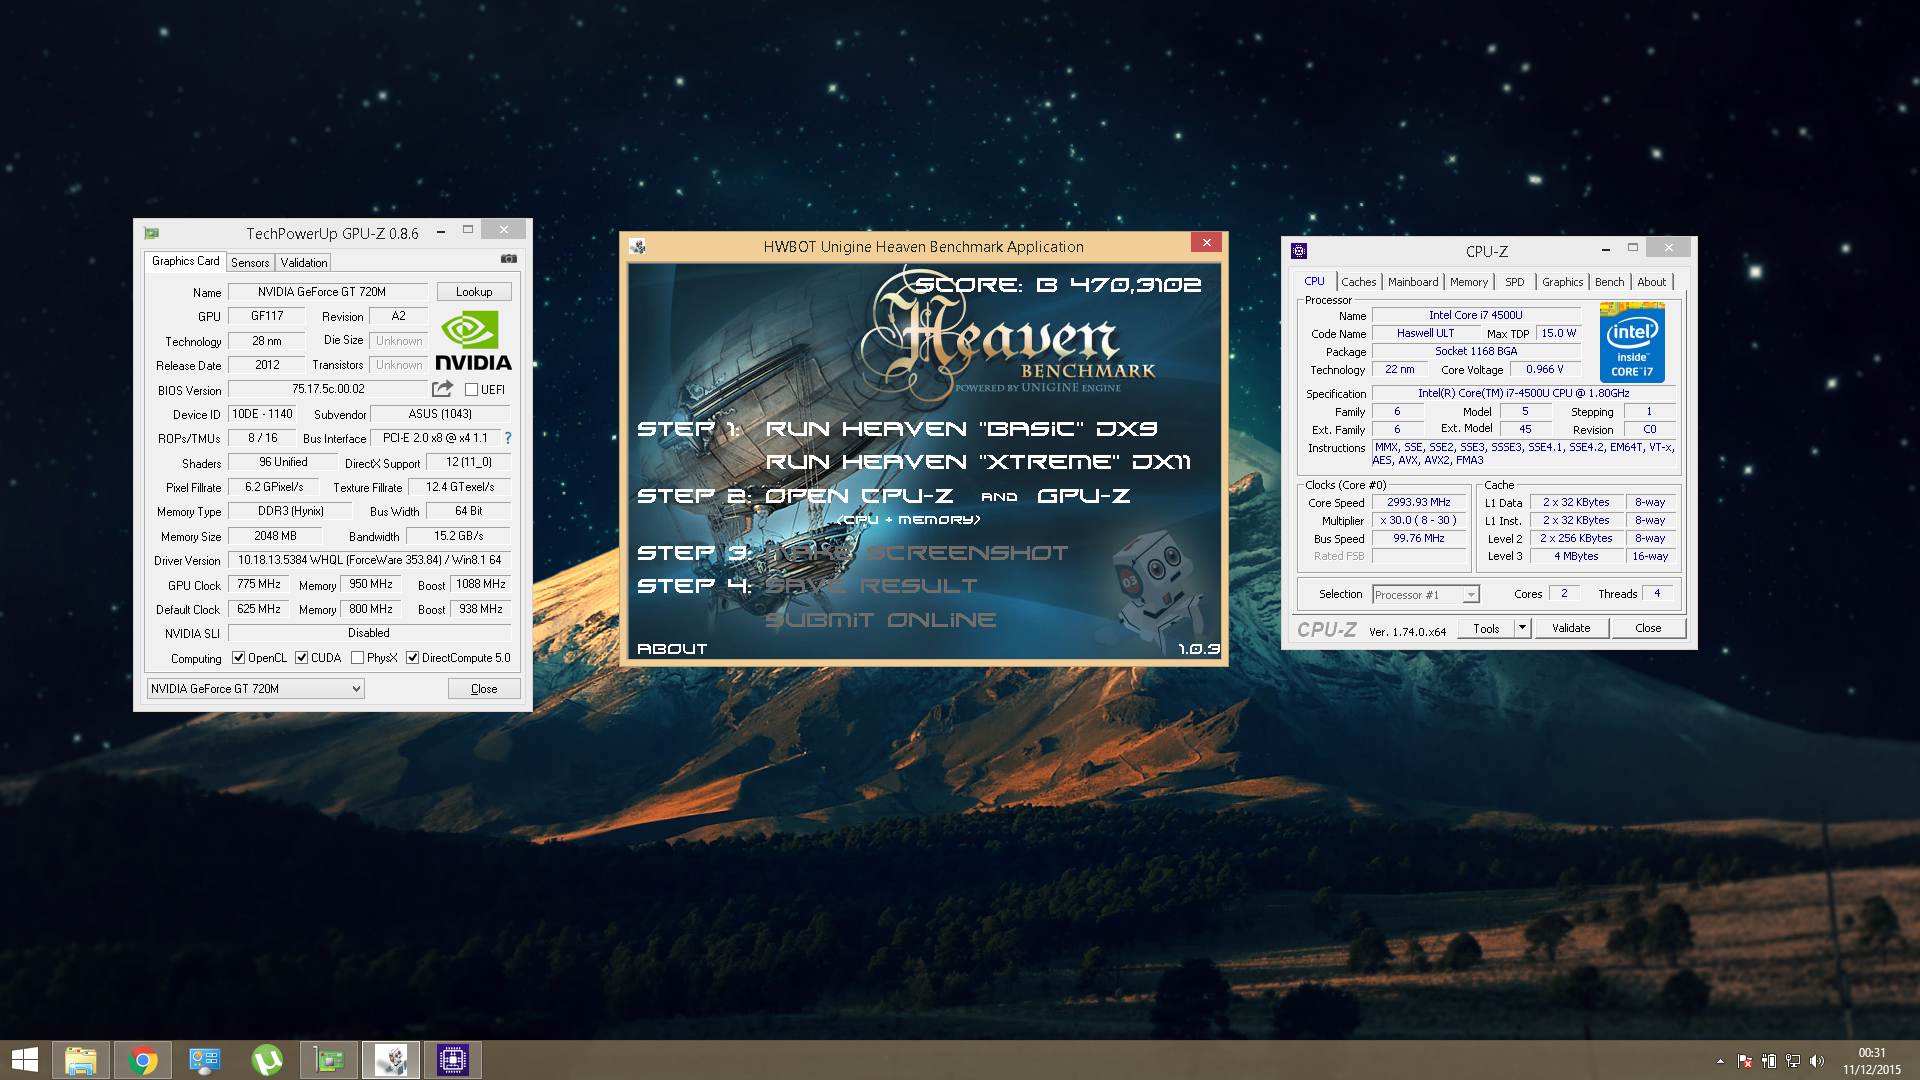Open the About tab in CPU-Z
Viewport: 1920px width, 1080px height.
click(x=1651, y=282)
